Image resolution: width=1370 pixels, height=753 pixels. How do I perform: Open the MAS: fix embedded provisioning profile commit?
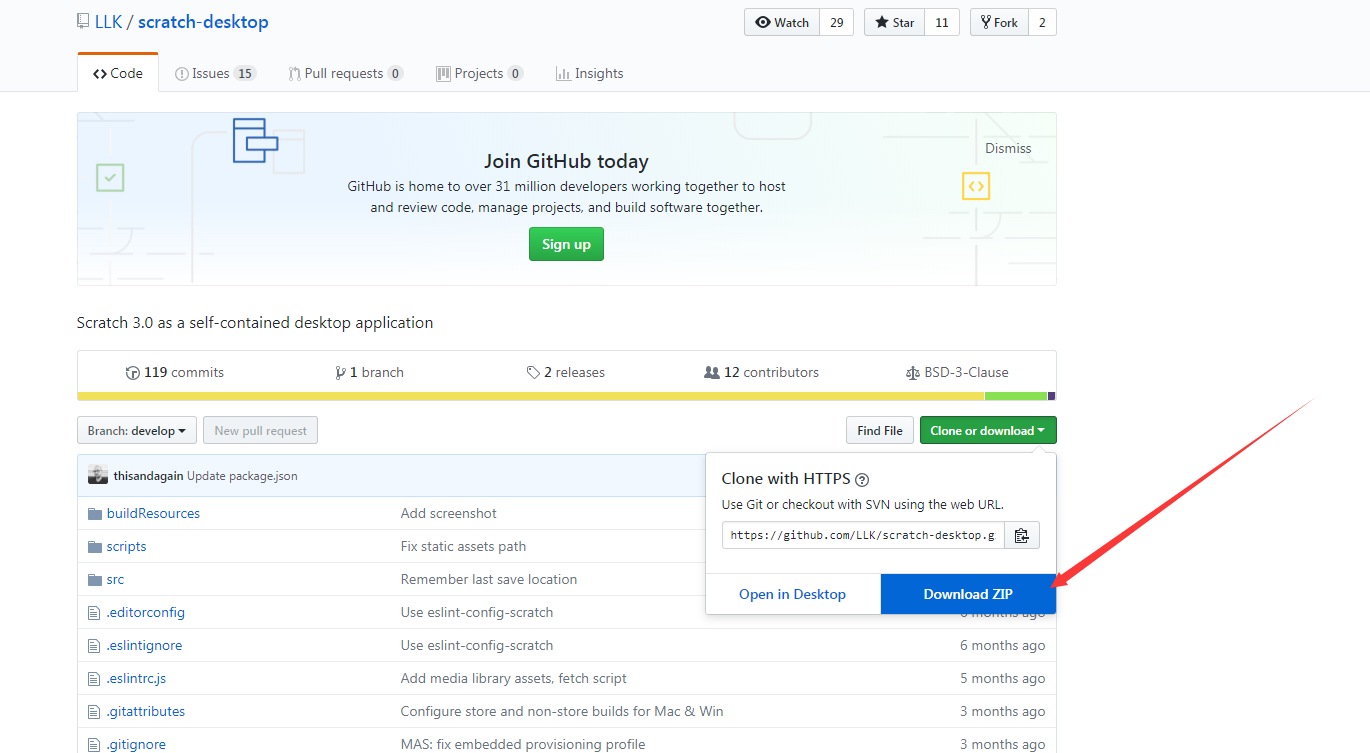click(x=523, y=744)
